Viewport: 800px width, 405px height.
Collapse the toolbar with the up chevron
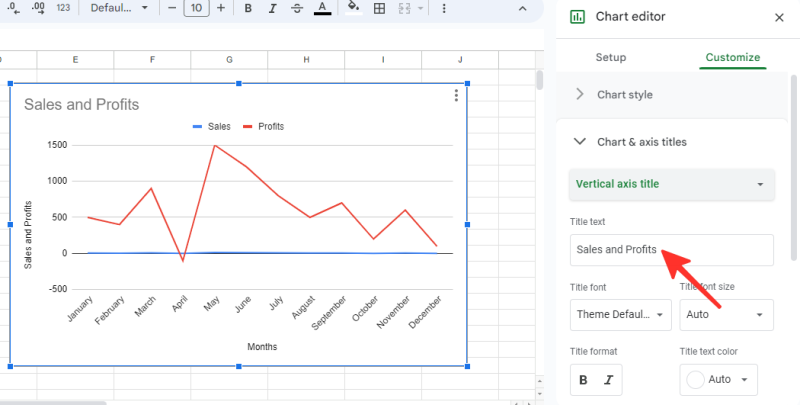(522, 8)
